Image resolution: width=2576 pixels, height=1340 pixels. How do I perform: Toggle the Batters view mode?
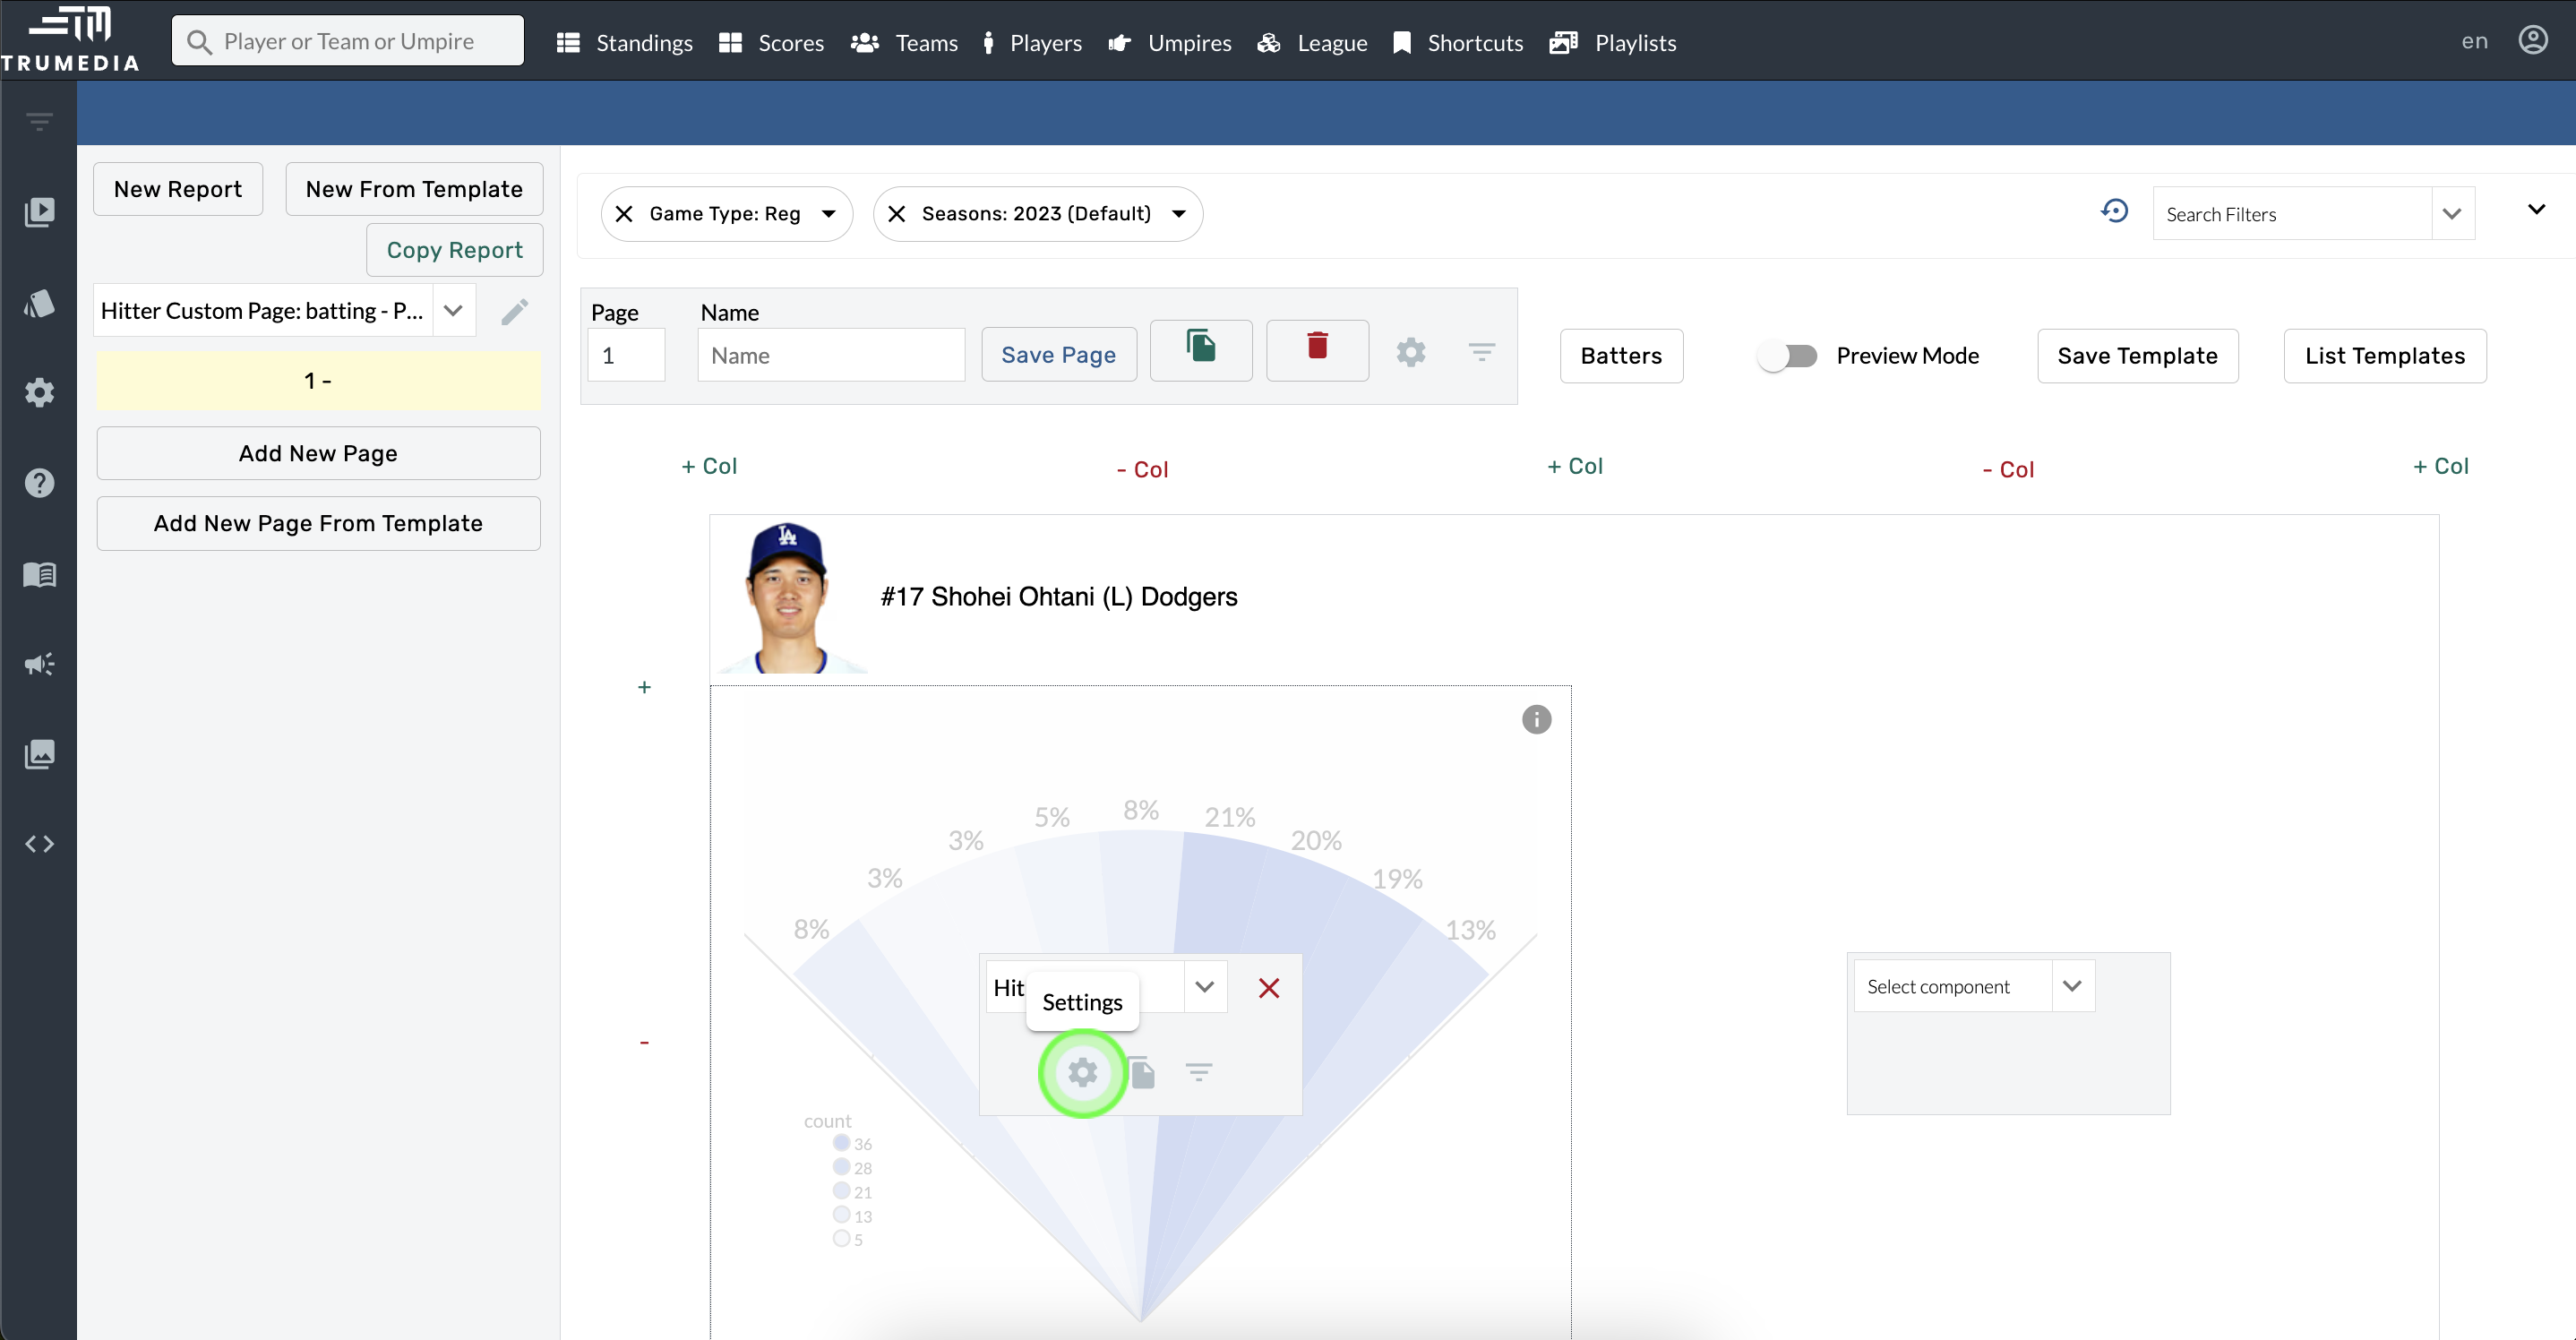[1620, 355]
